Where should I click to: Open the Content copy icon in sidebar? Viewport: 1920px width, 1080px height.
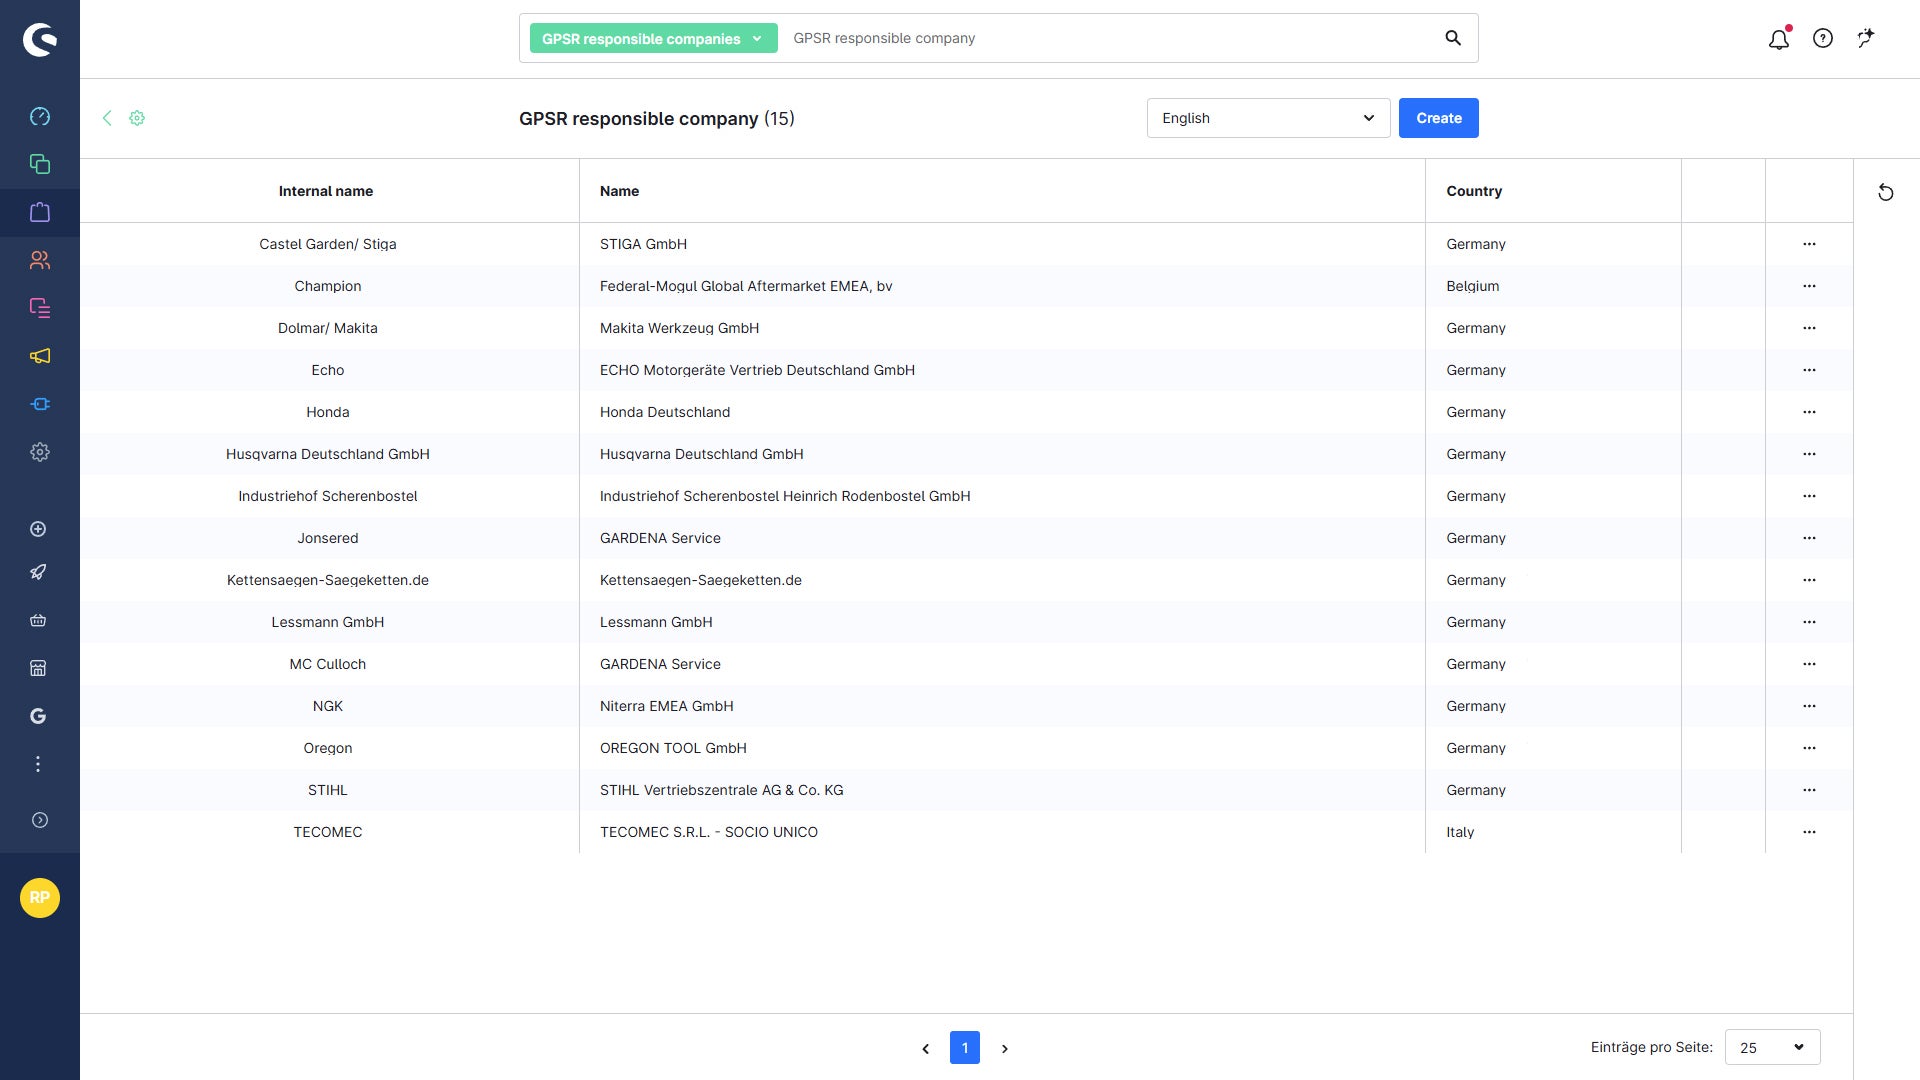(40, 164)
